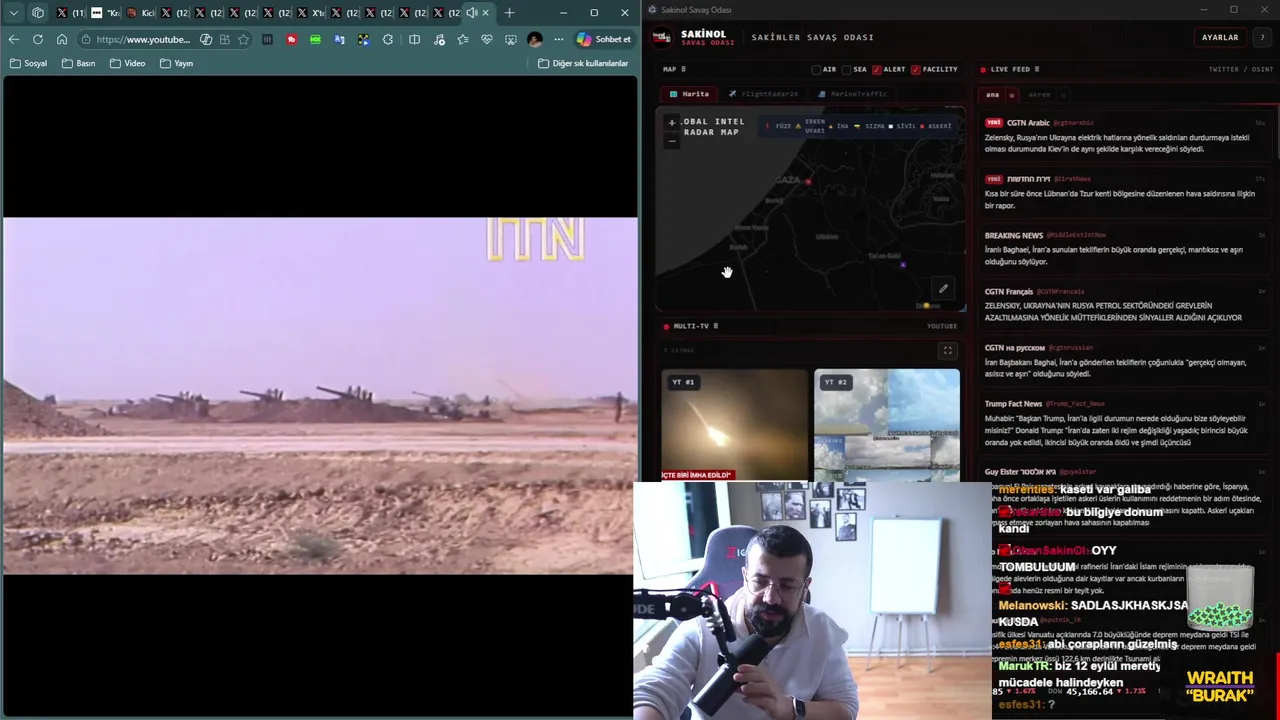
Task: Open the Basın bookmarks folder
Action: [x=78, y=63]
